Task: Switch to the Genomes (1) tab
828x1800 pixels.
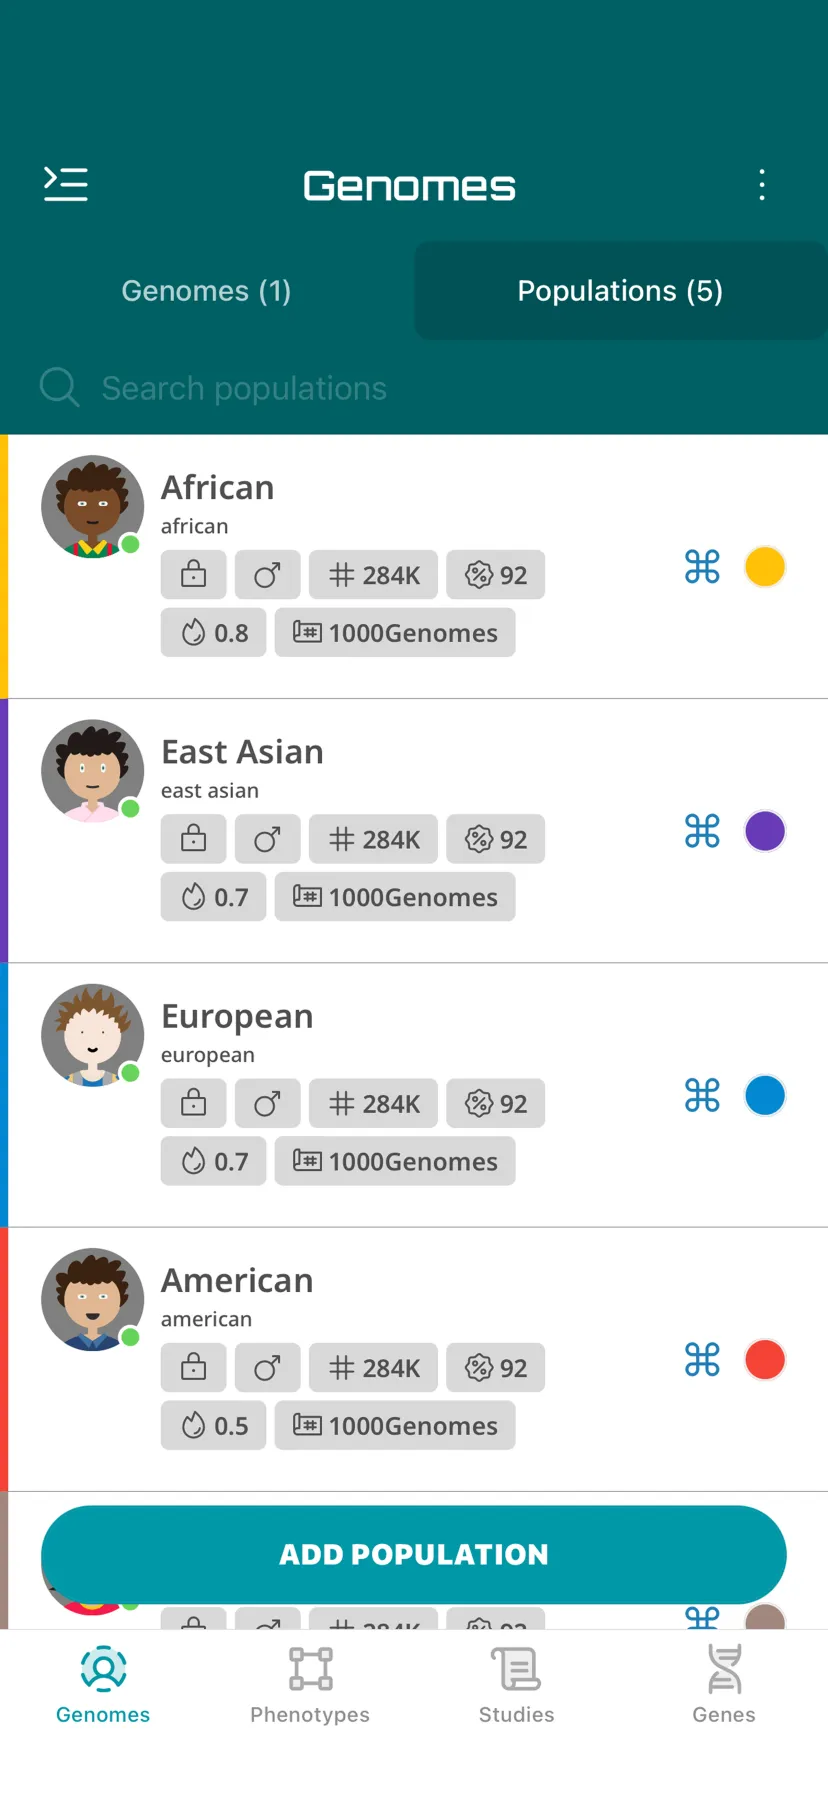Action: click(207, 290)
